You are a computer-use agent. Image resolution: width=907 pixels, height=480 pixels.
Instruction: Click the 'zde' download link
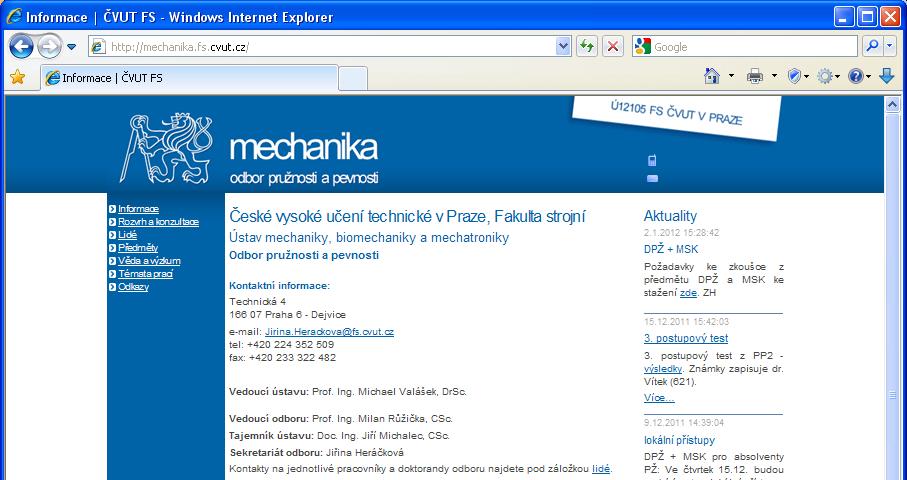point(688,293)
